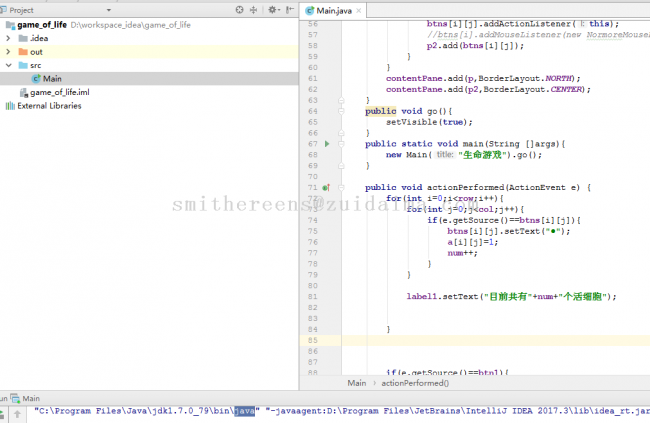650x423 pixels.
Task: Click actionPerformed() in the breadcrumb bar
Action: tap(414, 382)
